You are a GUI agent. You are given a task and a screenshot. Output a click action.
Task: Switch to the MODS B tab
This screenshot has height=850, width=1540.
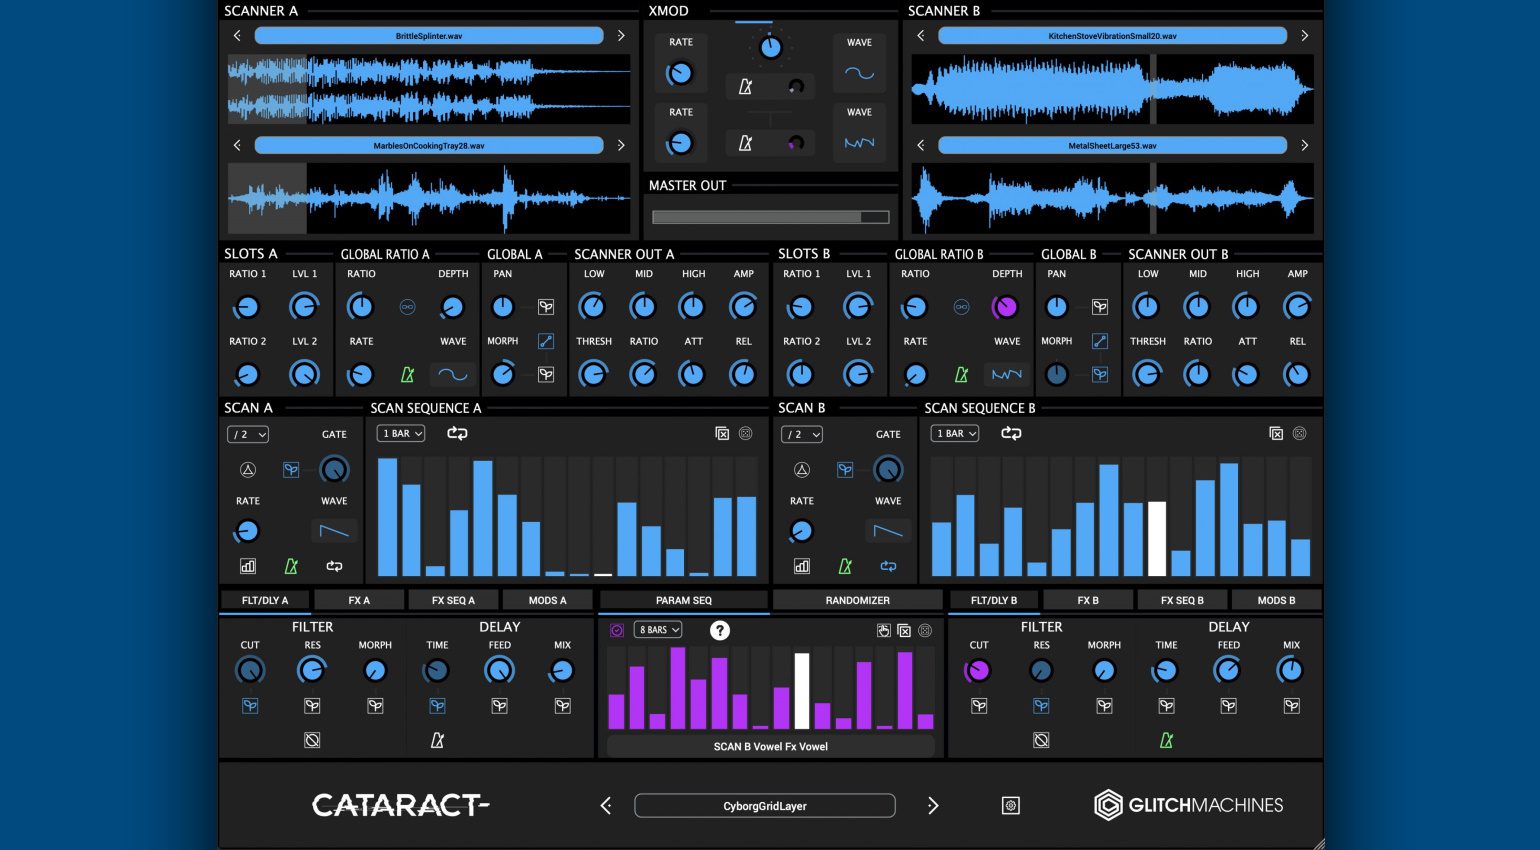tap(1276, 600)
